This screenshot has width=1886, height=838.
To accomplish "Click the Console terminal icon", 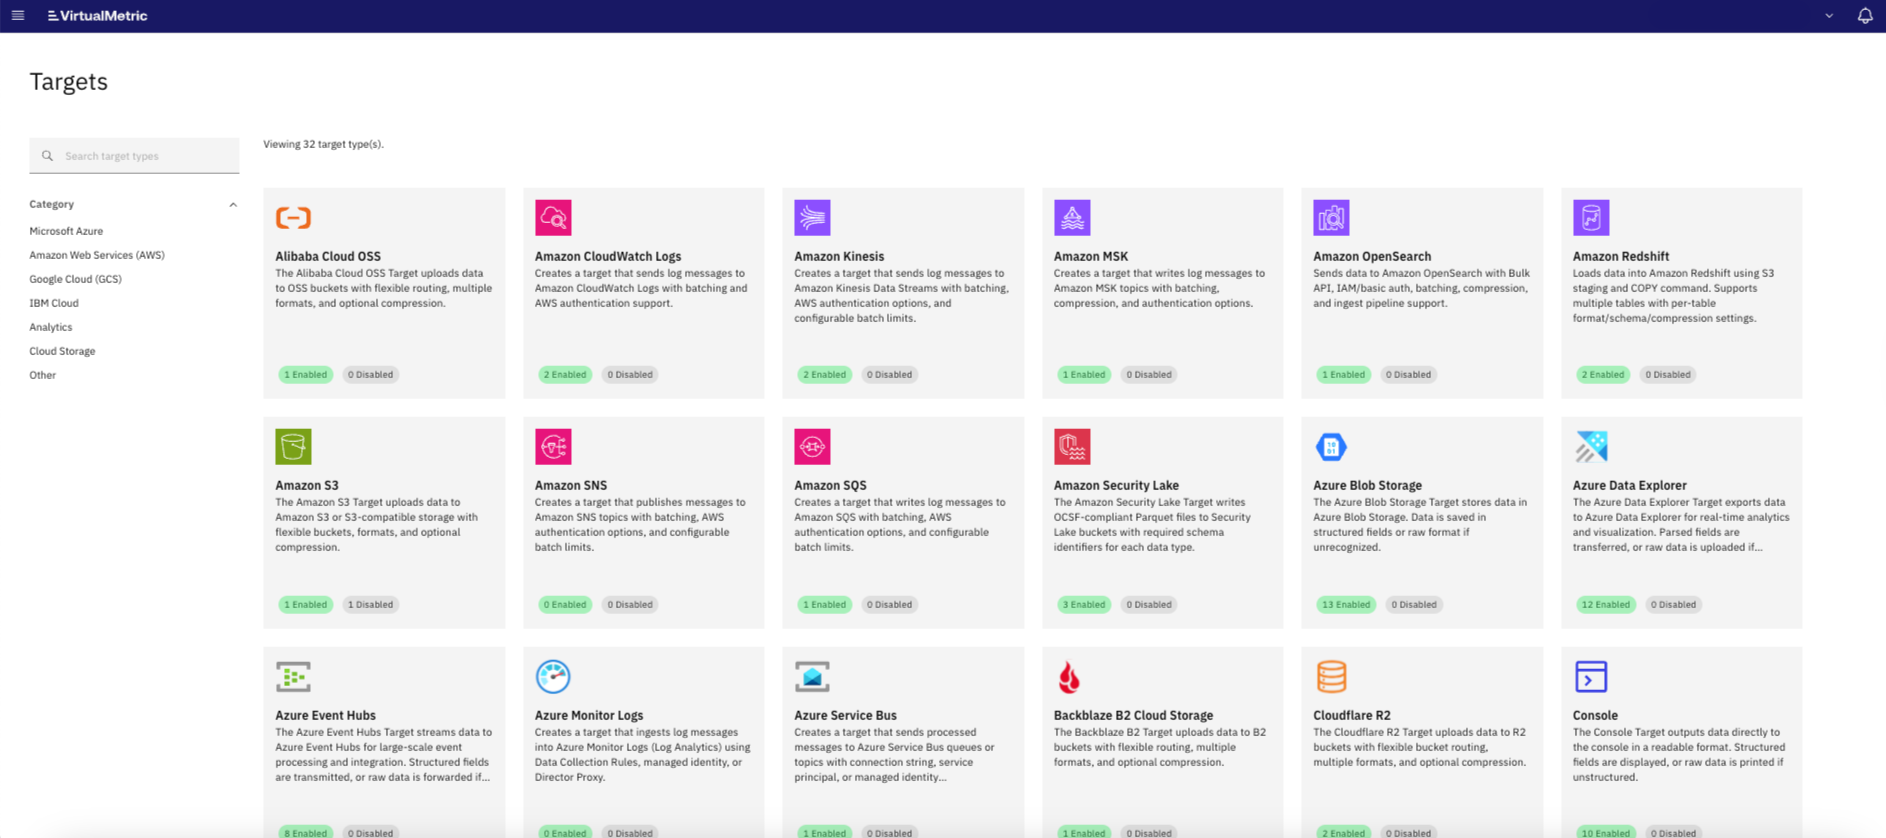I will coord(1591,676).
